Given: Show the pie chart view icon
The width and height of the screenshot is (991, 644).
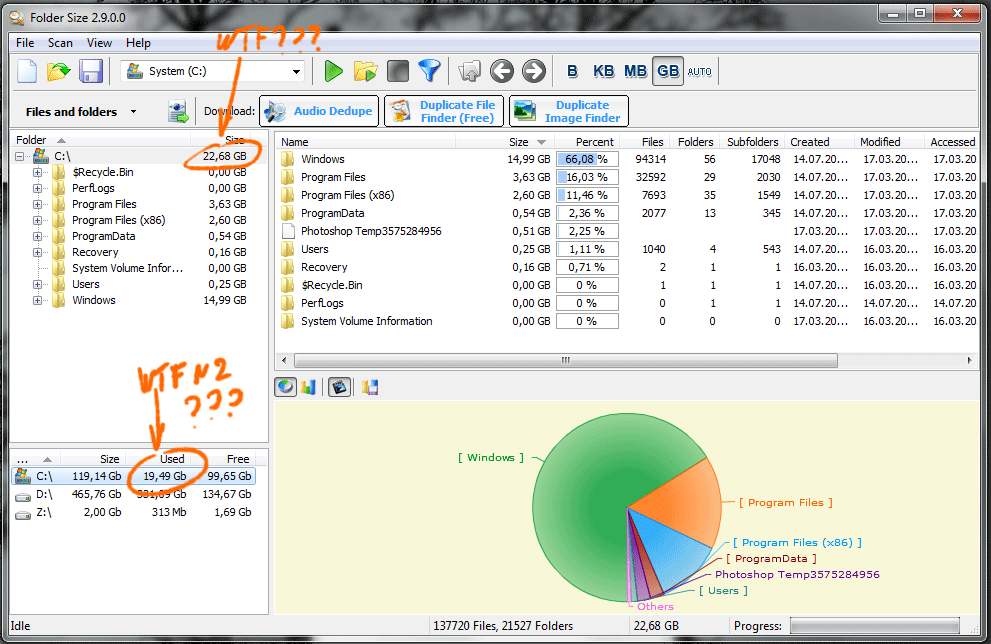Looking at the screenshot, I should [x=286, y=387].
